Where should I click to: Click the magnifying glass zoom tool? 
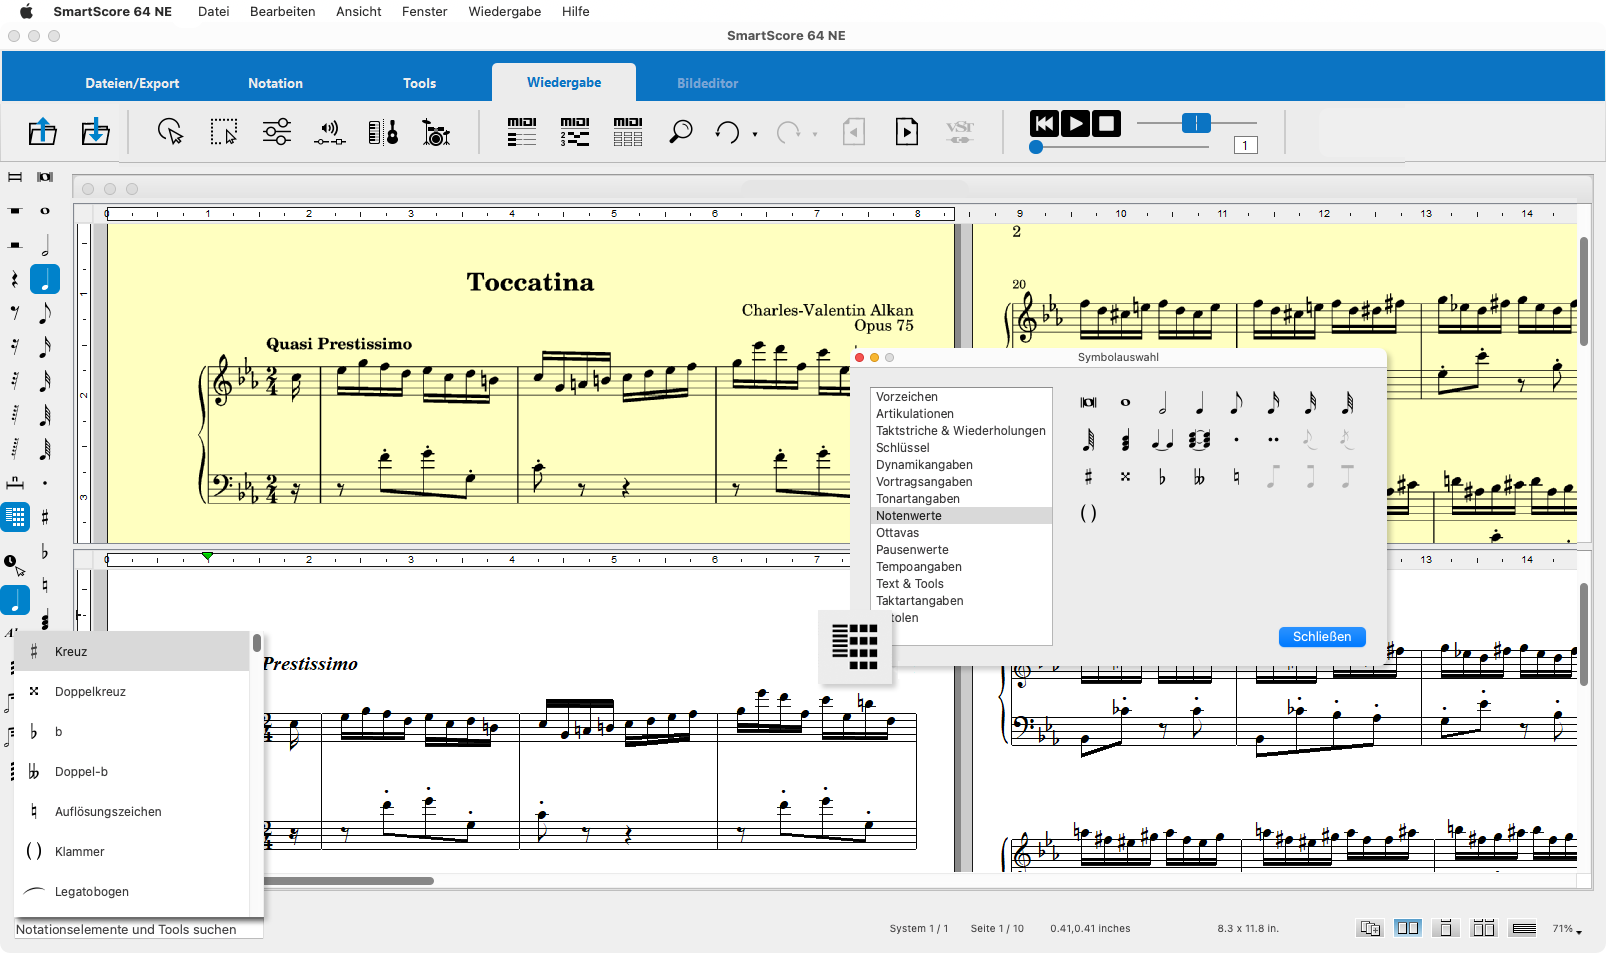pos(681,132)
